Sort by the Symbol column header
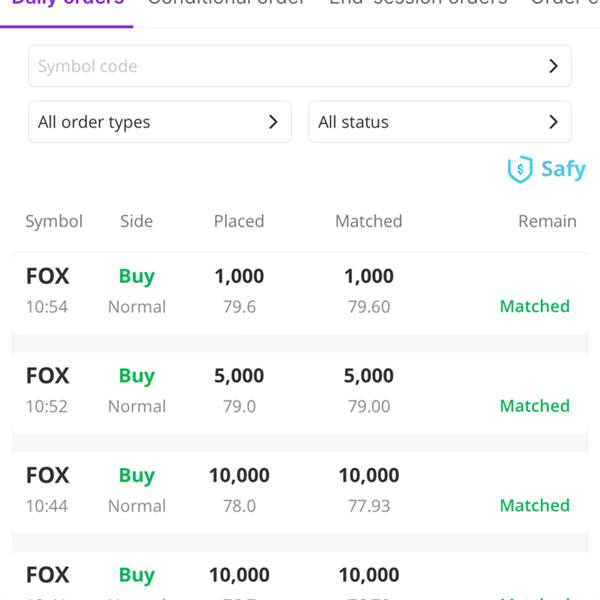Viewport: 600px width, 600px height. click(x=54, y=221)
